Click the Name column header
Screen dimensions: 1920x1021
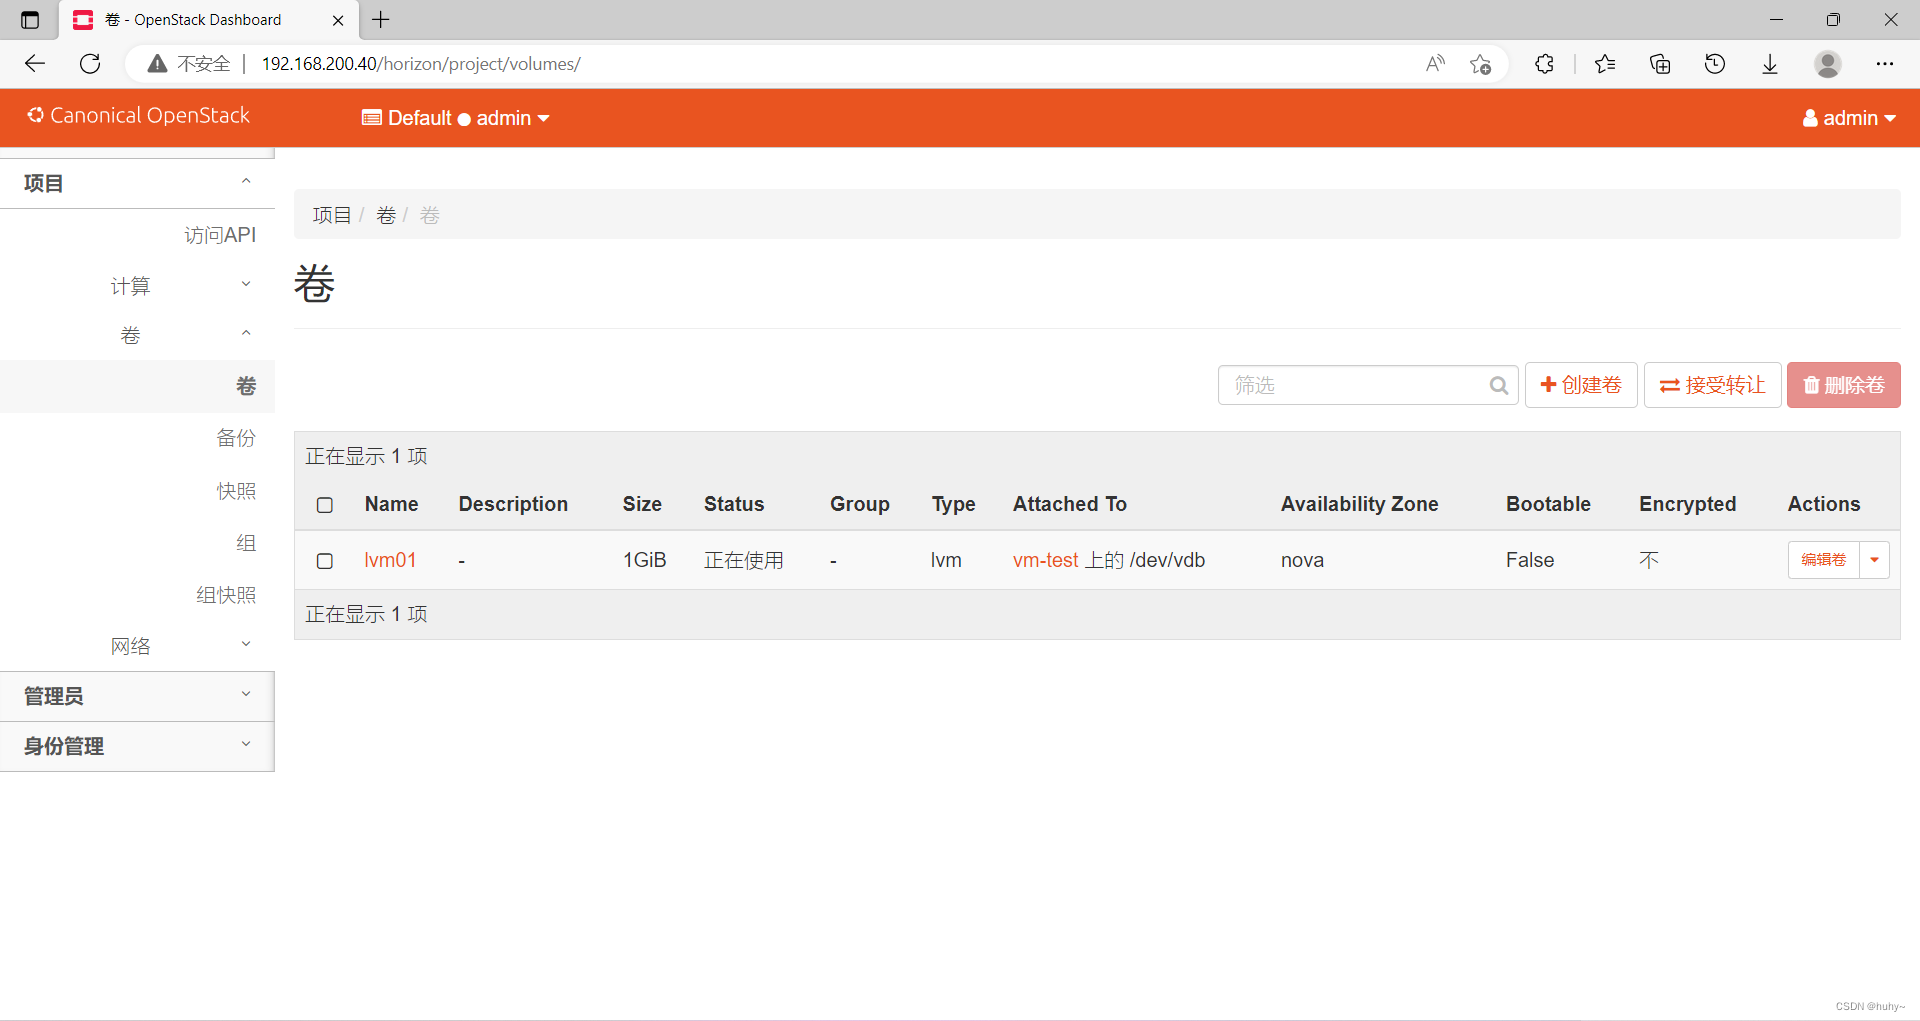(391, 504)
